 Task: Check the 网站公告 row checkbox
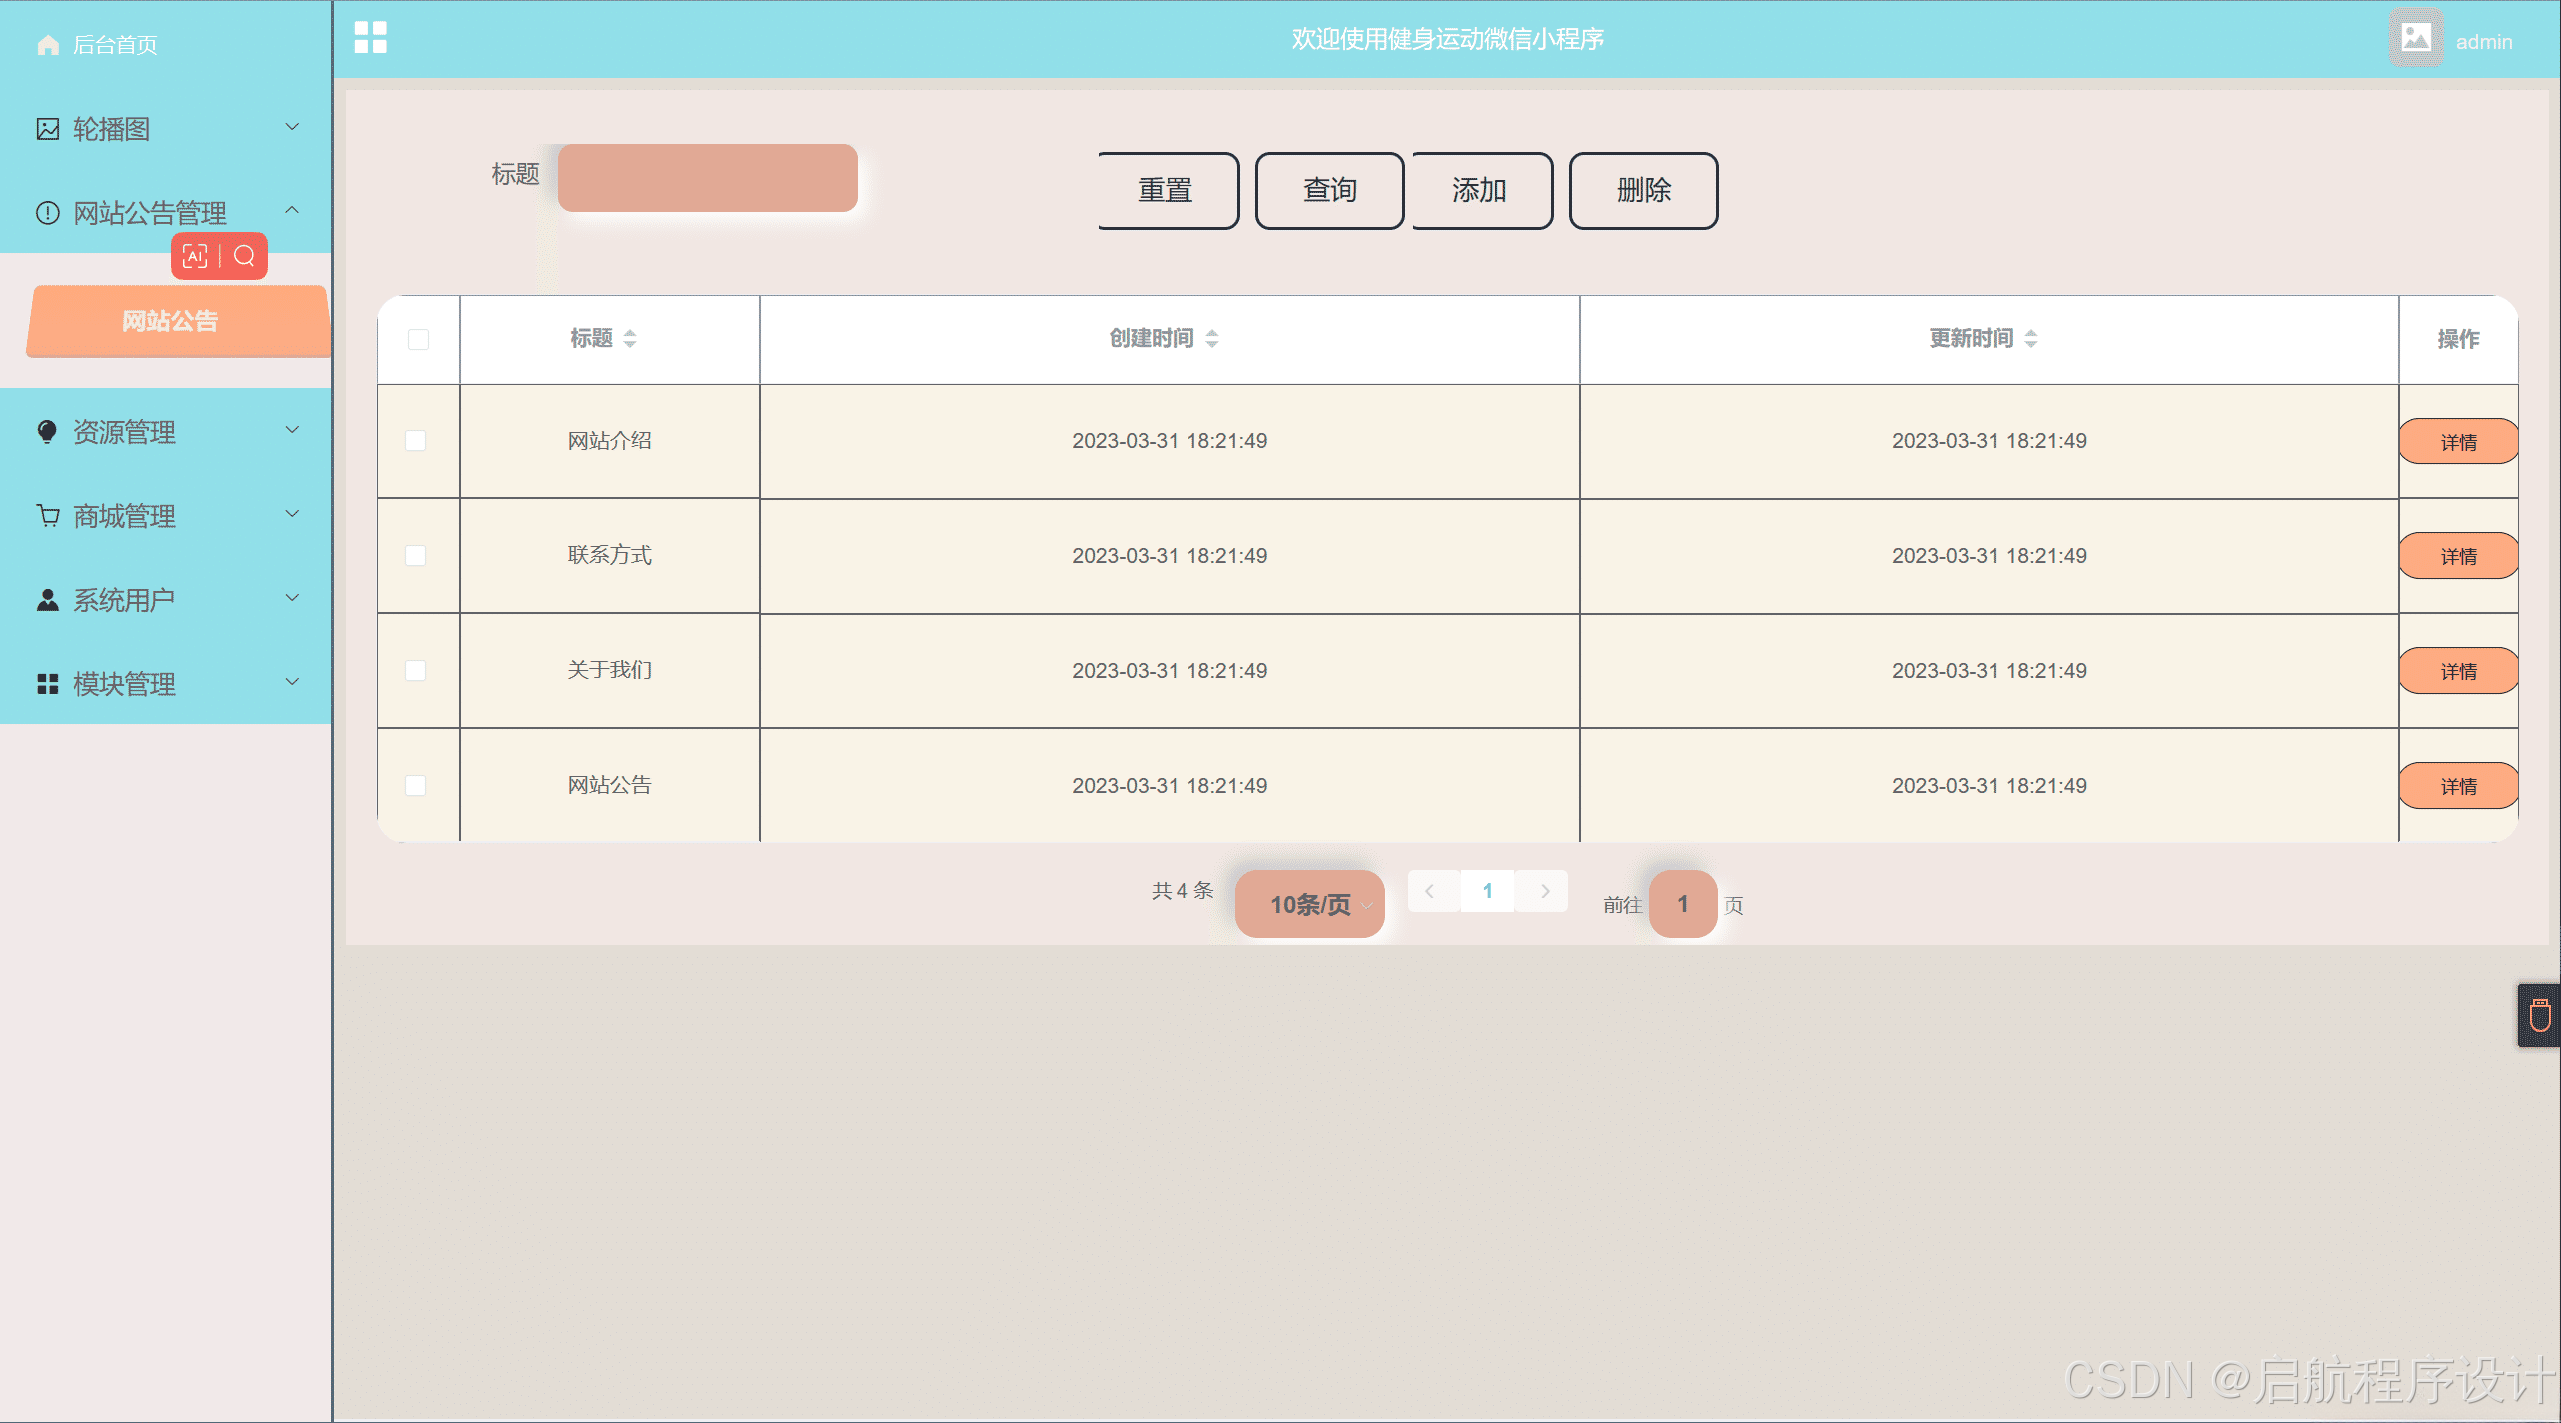[x=416, y=786]
